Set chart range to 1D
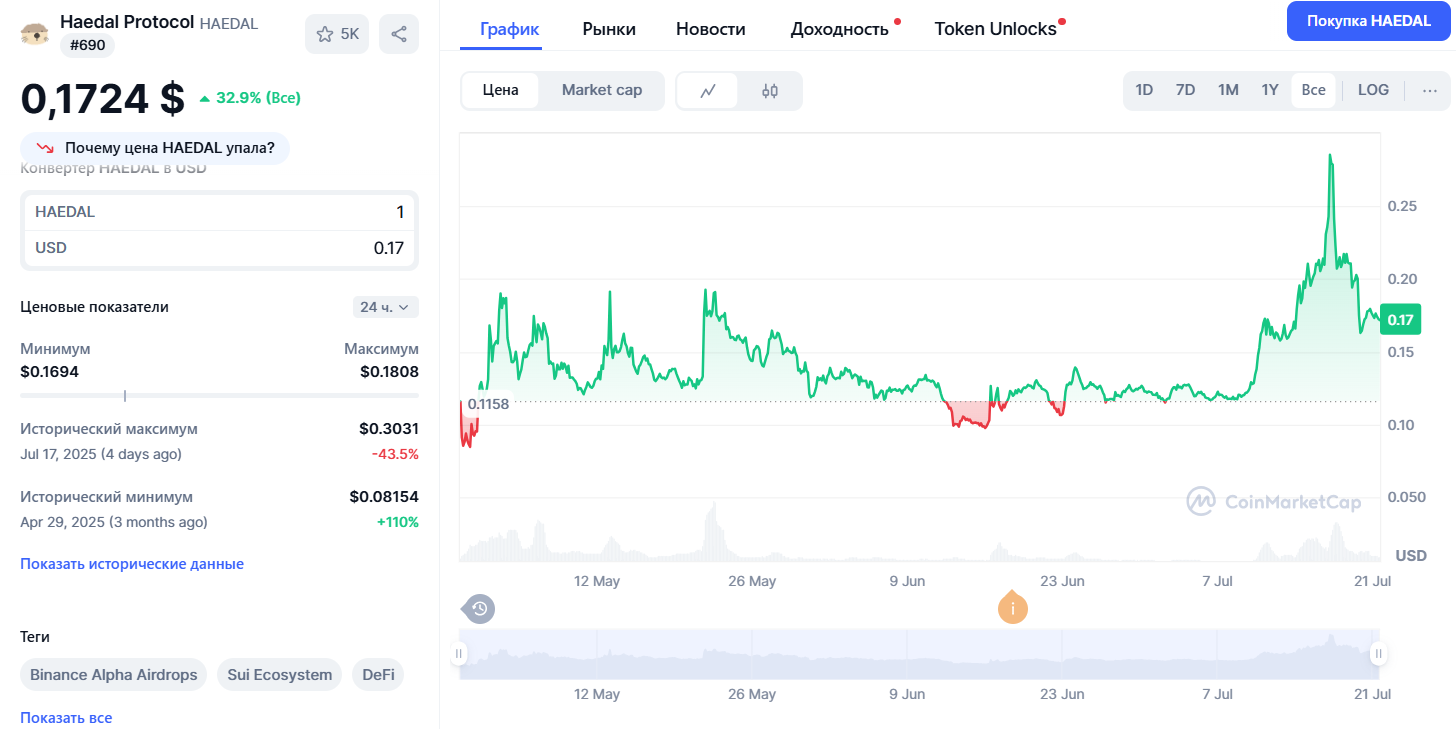1456x729 pixels. [1144, 90]
